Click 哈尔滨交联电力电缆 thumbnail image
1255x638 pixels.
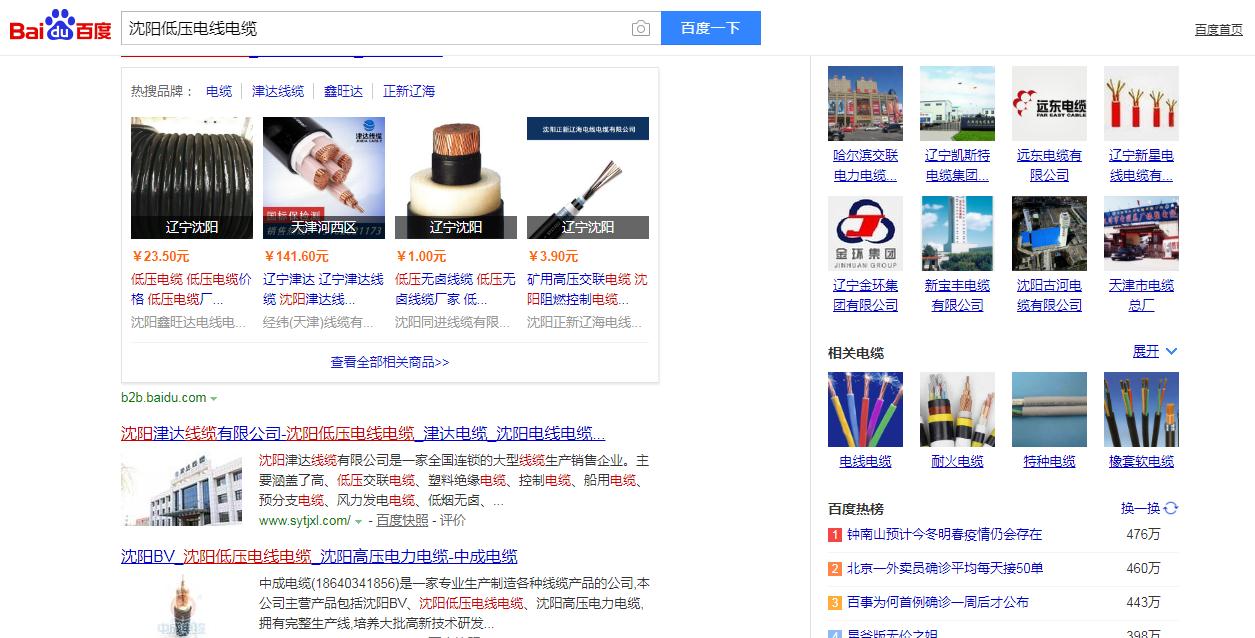coord(866,103)
